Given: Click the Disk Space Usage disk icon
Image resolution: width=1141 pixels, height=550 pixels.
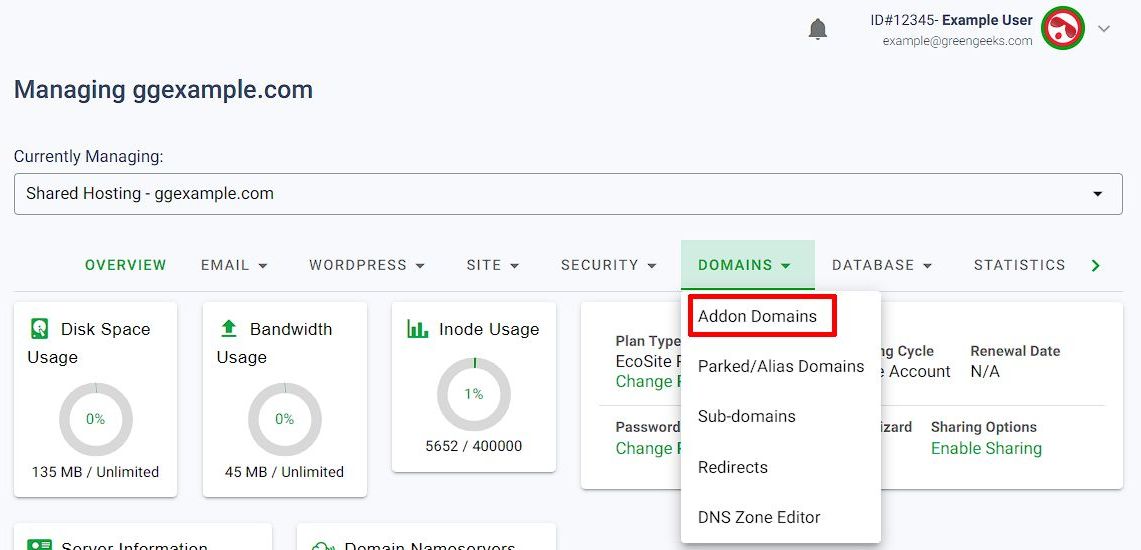Looking at the screenshot, I should (40, 329).
